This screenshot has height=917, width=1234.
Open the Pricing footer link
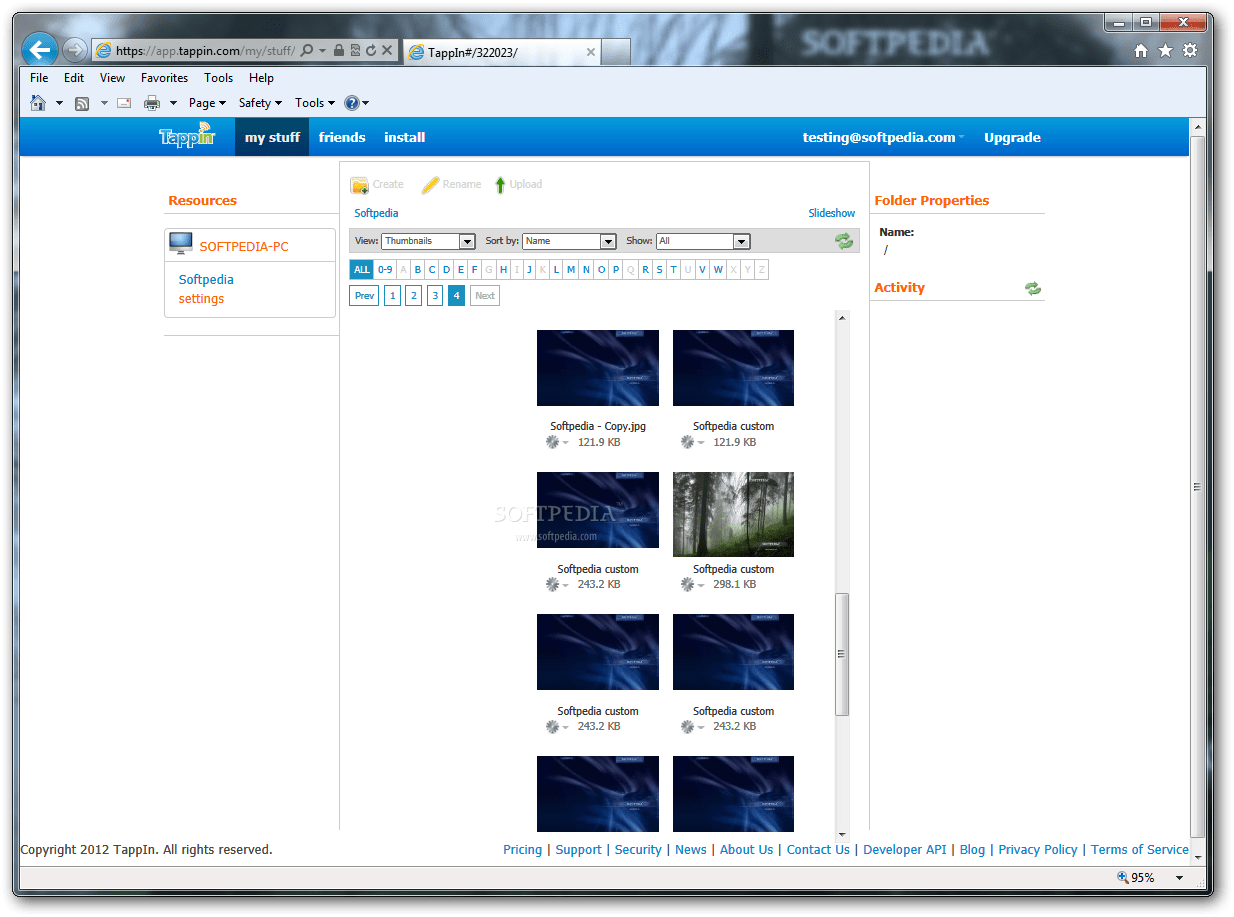(522, 850)
